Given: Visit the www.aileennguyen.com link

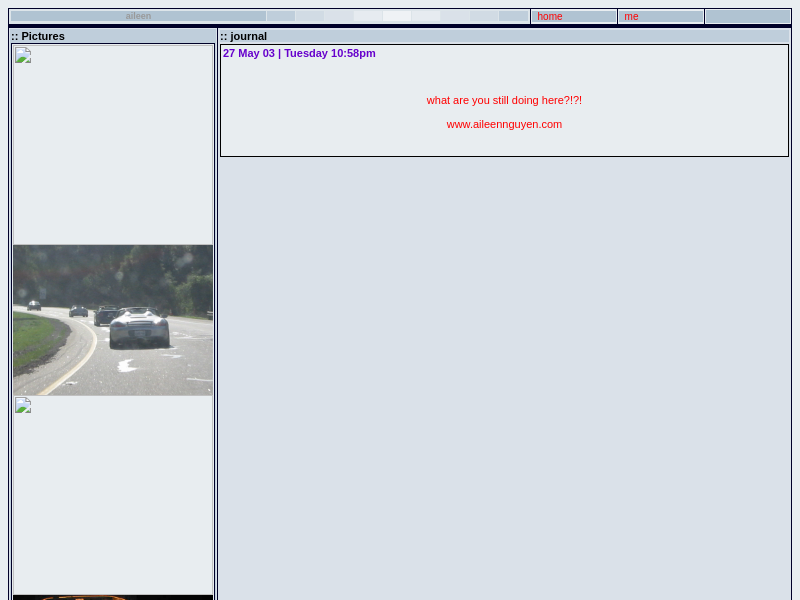Looking at the screenshot, I should 504,124.
